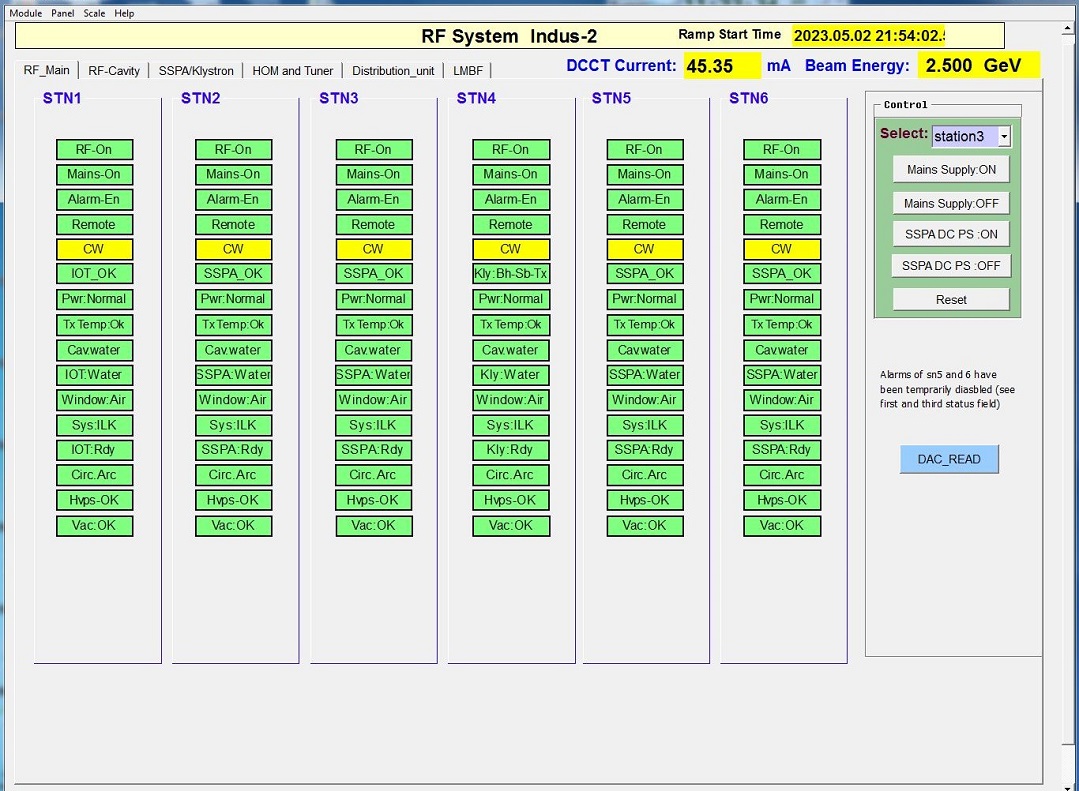
Task: Click the DAC_READ button
Action: click(949, 459)
